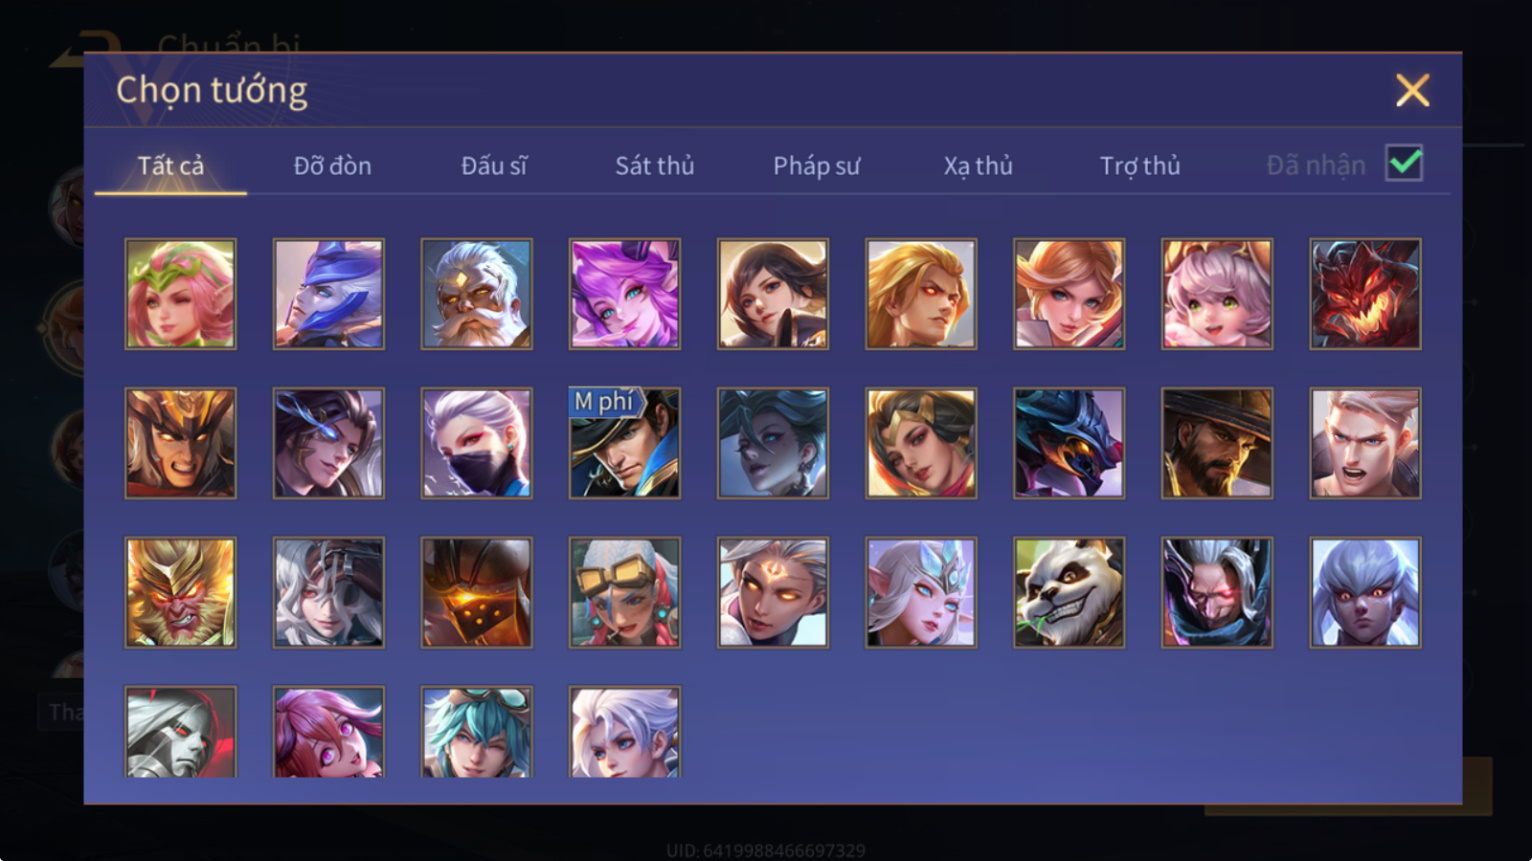
Task: Select the 'Đấu sĩ' tab
Action: click(x=493, y=165)
